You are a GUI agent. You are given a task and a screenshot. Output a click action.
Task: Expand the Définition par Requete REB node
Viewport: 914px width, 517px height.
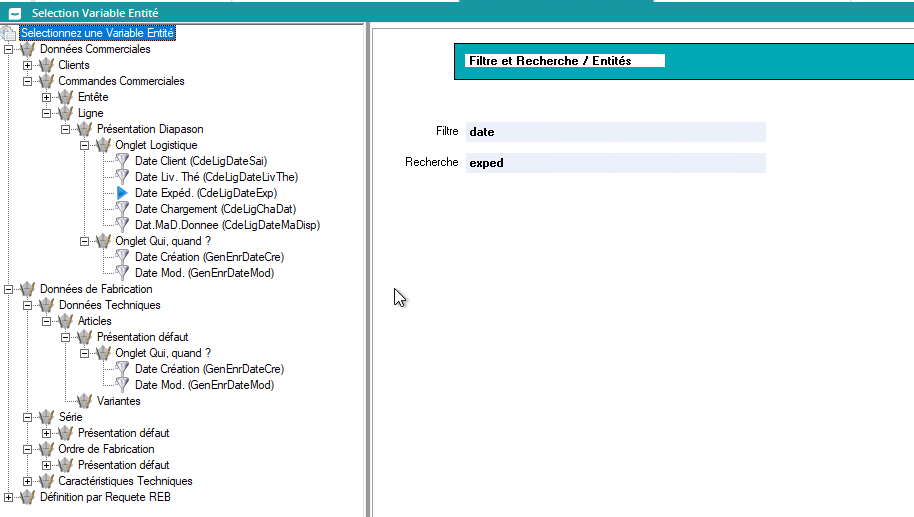[9, 497]
